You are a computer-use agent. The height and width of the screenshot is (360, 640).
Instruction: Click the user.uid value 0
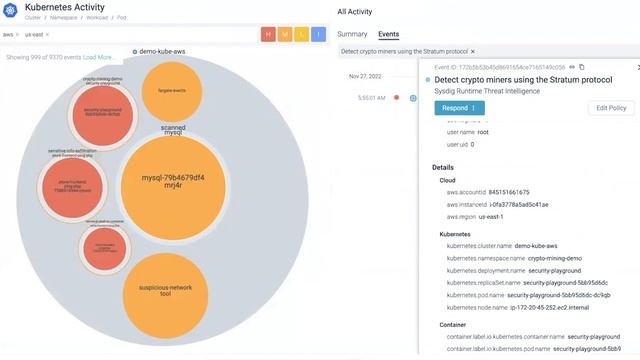tap(472, 144)
